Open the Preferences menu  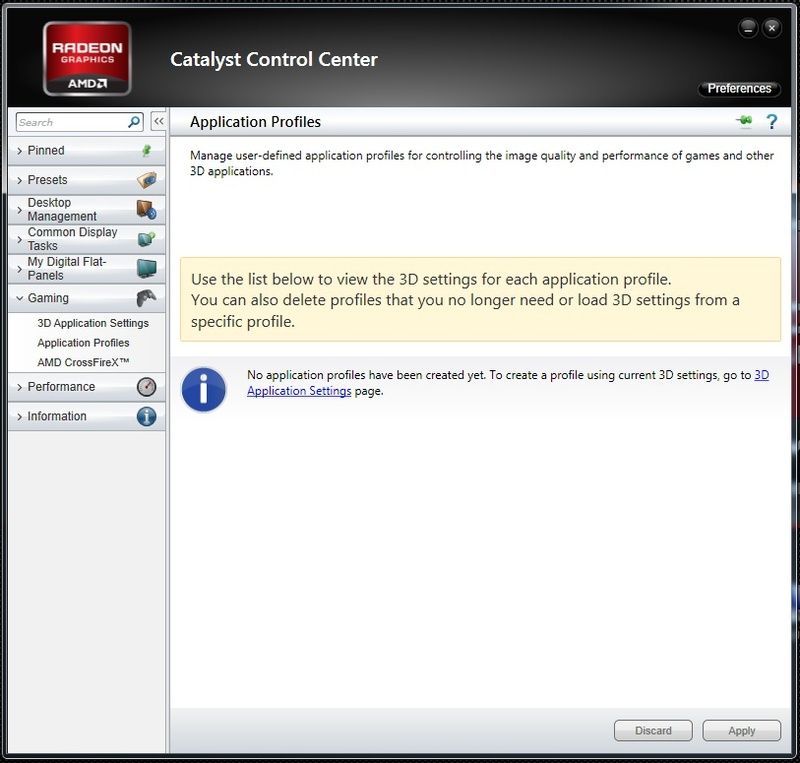pos(739,89)
